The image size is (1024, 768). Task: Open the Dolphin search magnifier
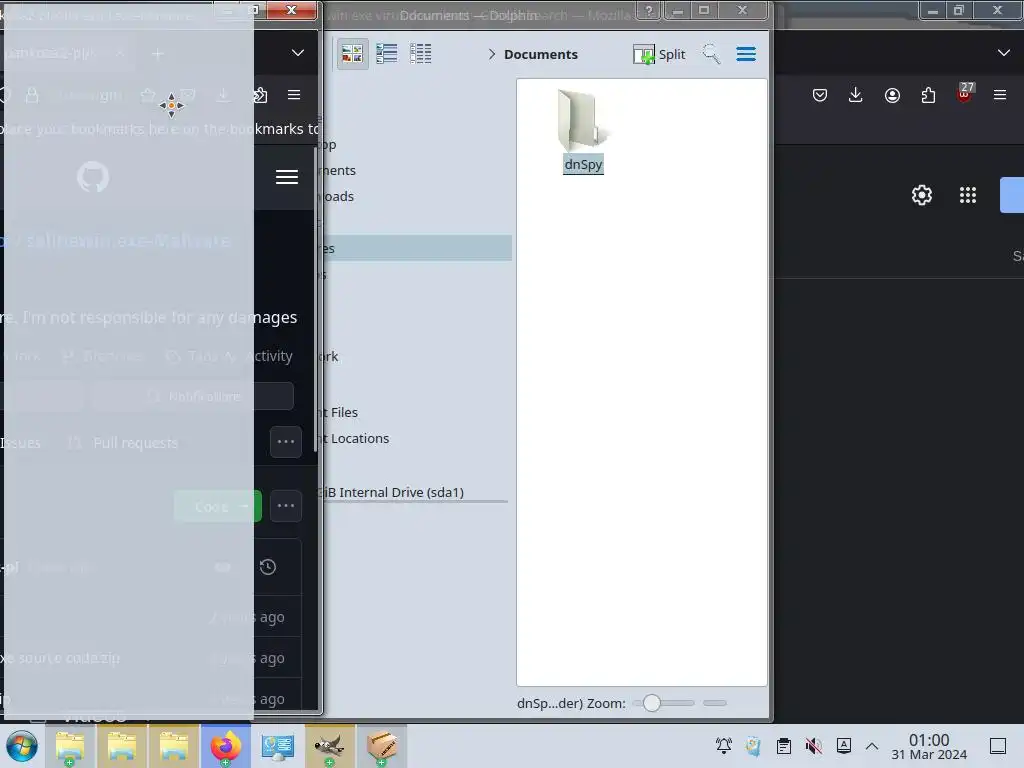711,54
